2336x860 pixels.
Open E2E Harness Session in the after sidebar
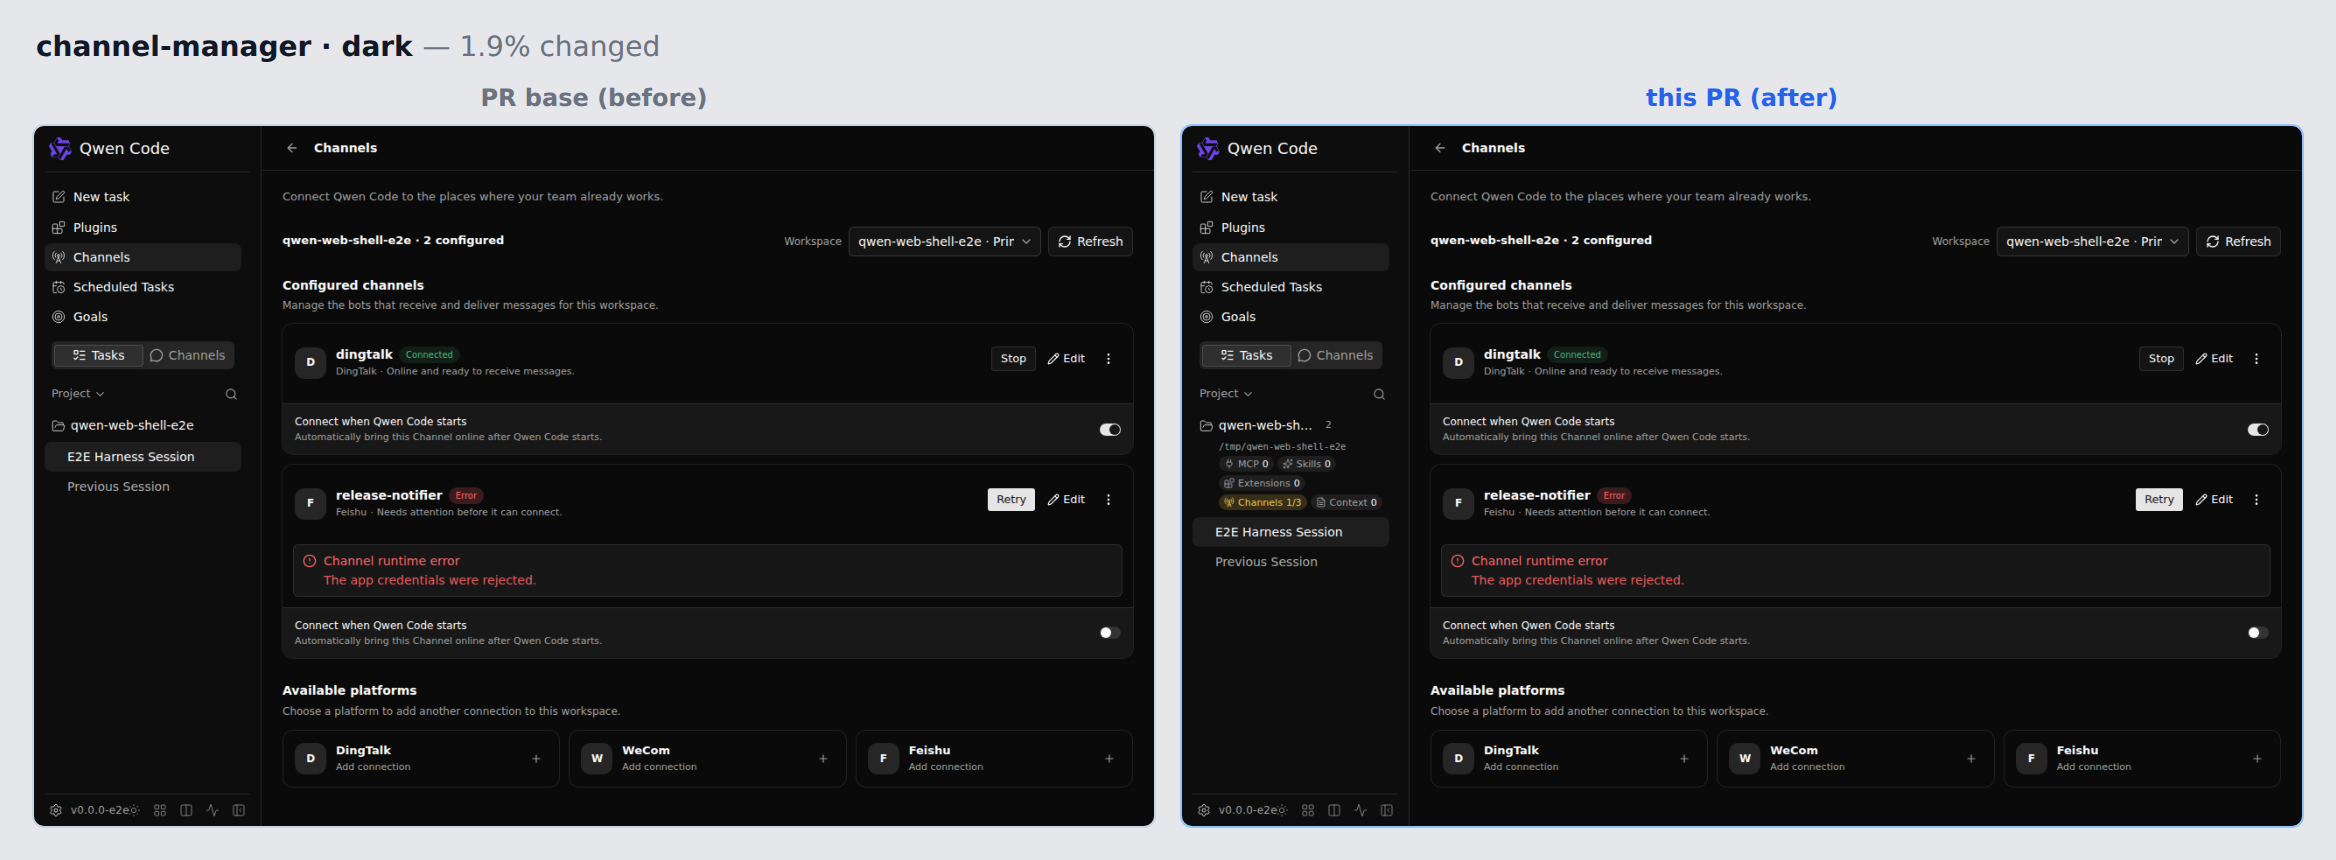click(1291, 532)
